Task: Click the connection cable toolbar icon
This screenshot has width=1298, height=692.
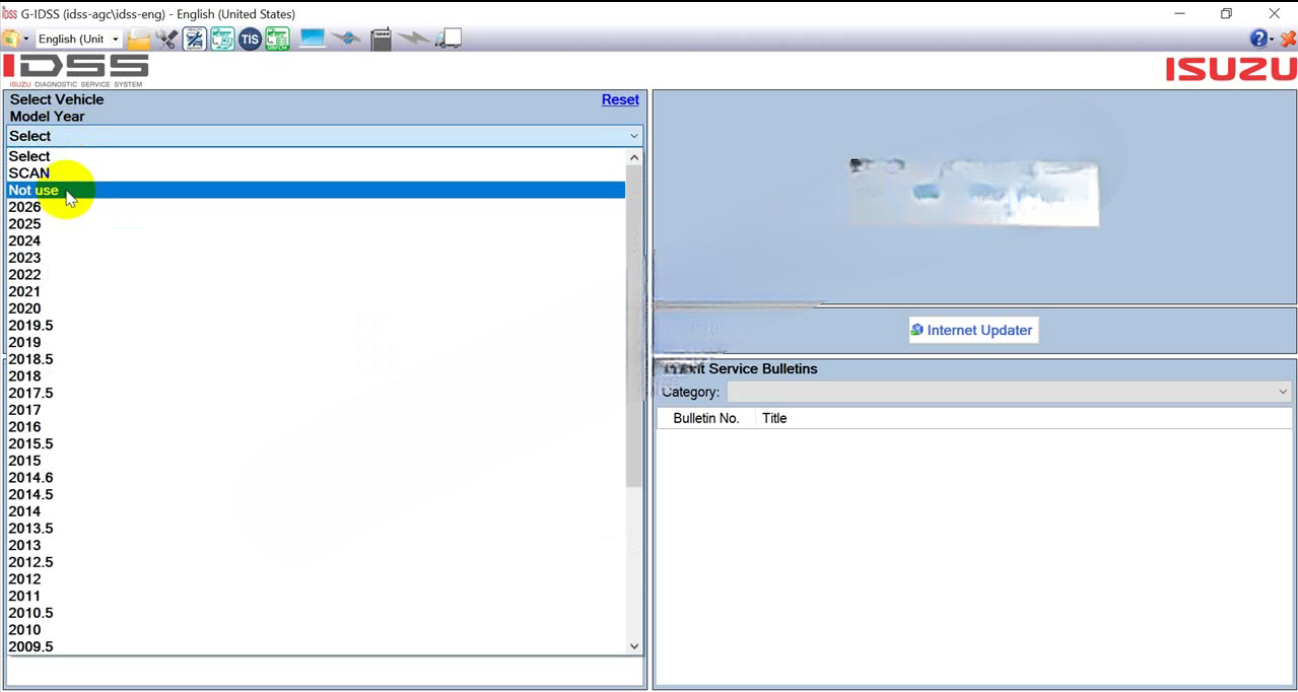Action: [x=347, y=39]
